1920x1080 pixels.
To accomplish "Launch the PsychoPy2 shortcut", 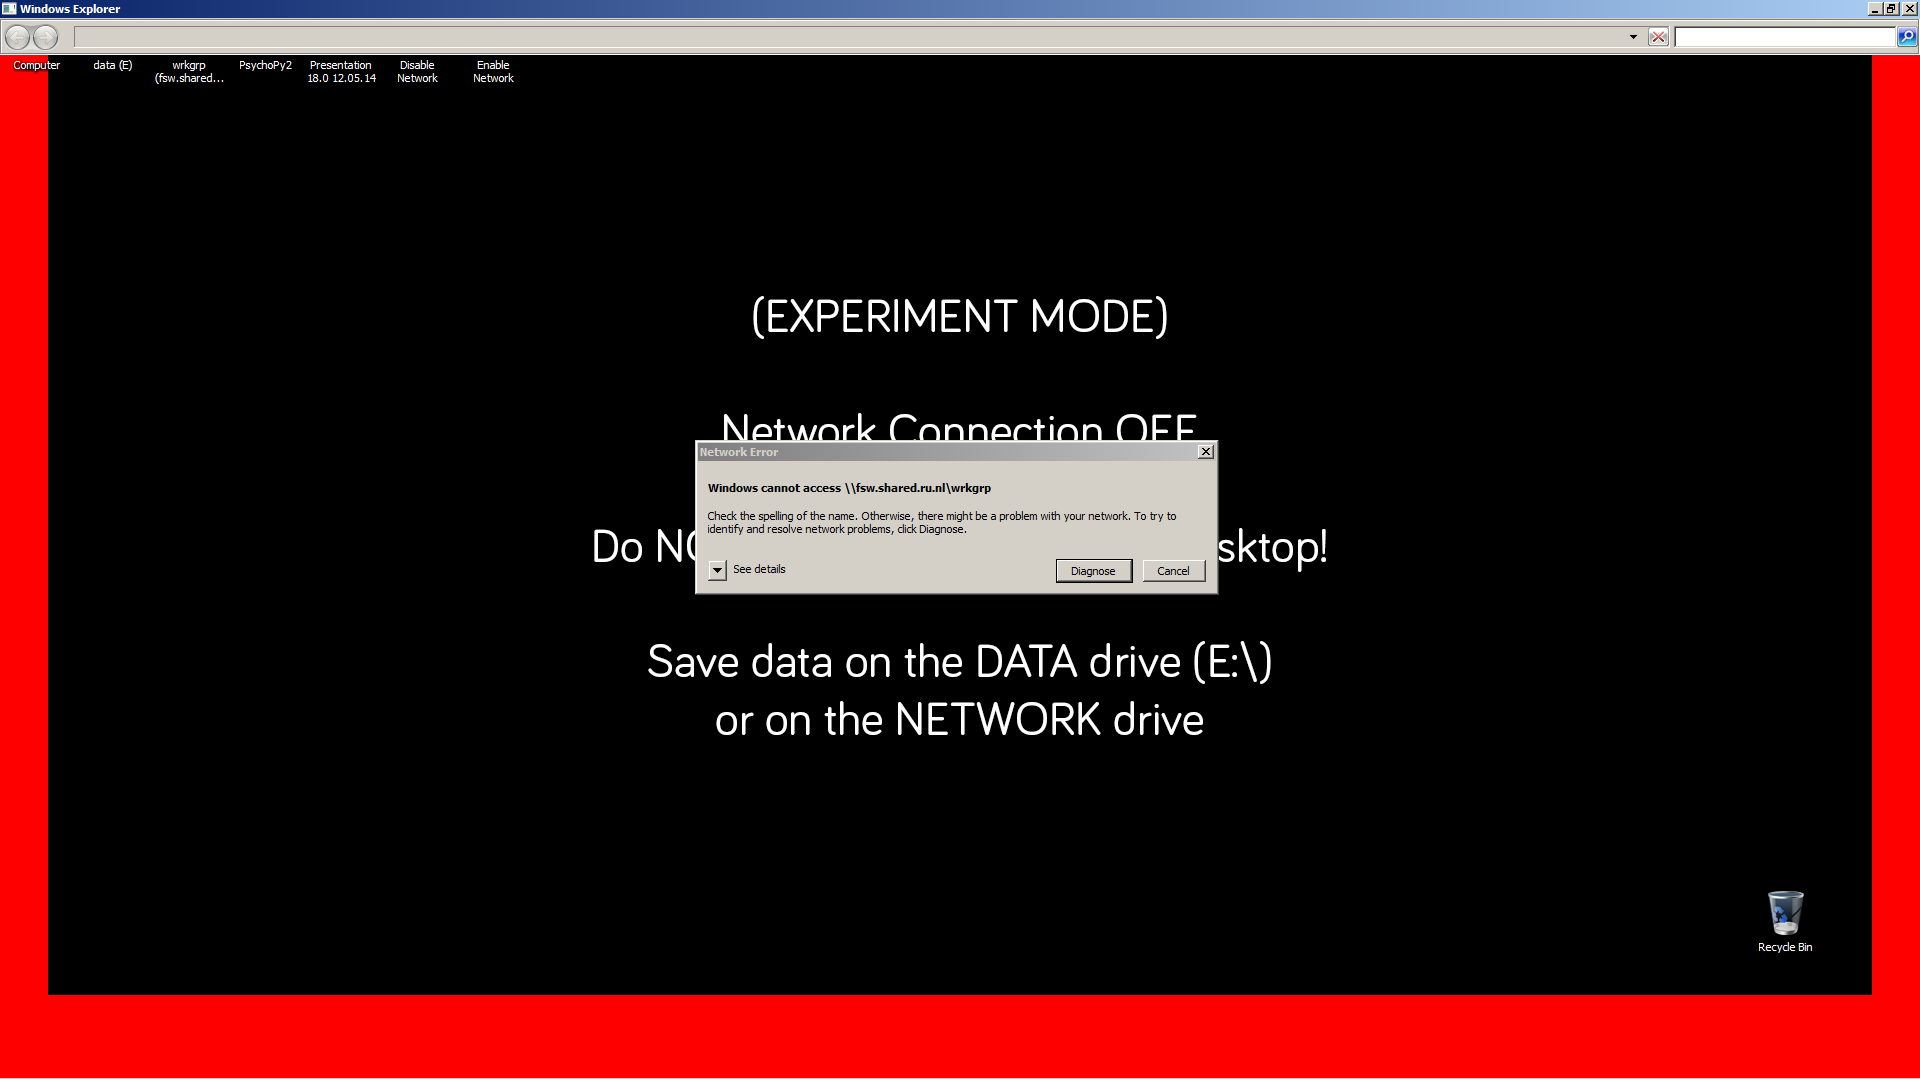I will 265,66.
